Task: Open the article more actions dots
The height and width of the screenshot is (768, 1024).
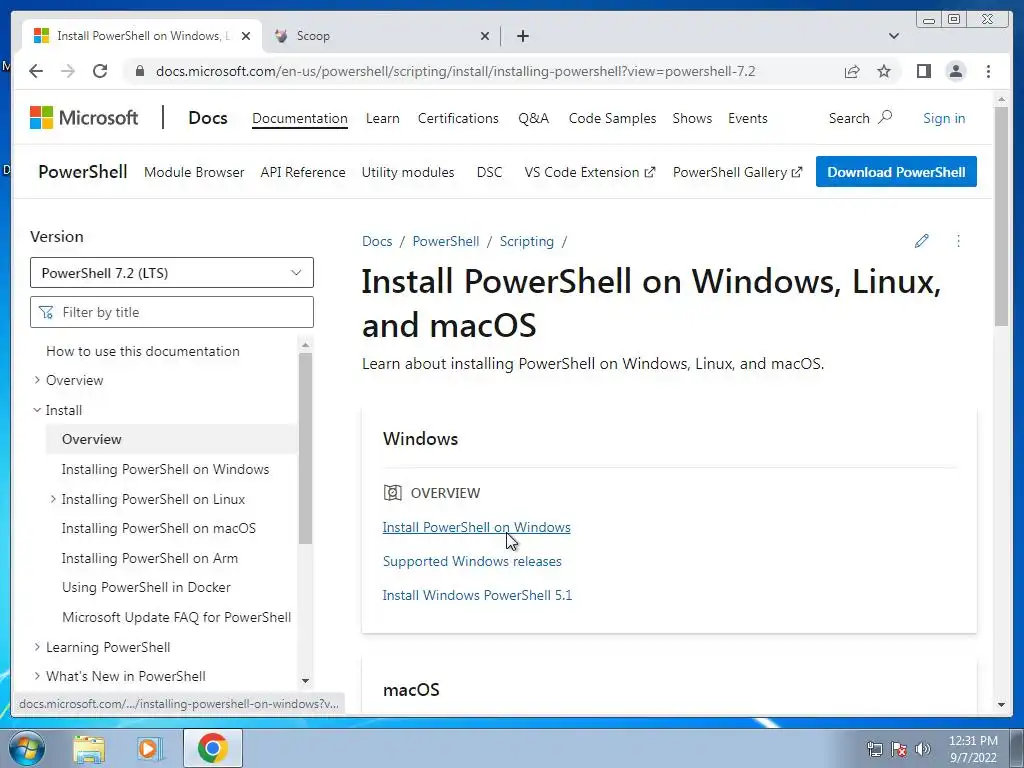Action: [958, 241]
